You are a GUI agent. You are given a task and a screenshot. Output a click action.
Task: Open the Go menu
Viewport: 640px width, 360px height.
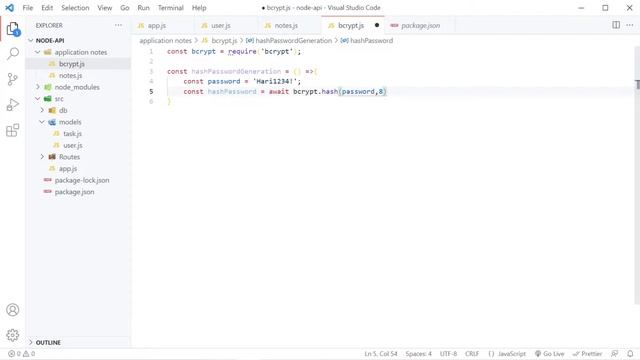124,8
